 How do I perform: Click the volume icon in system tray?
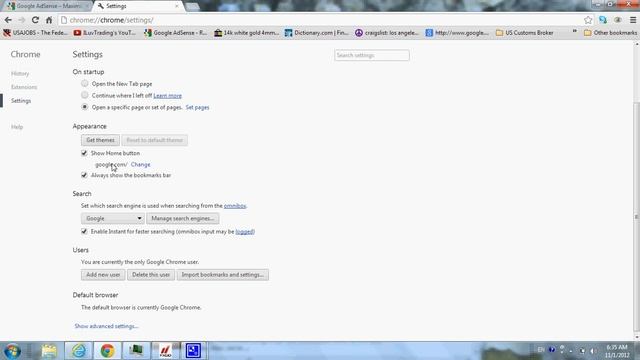[592, 351]
